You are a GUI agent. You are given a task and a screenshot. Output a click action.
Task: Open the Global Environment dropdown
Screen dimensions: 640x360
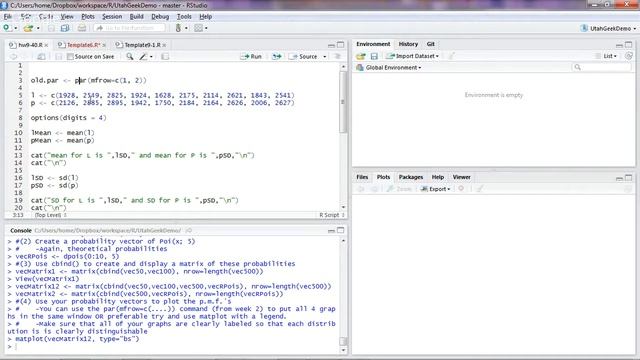(x=389, y=67)
